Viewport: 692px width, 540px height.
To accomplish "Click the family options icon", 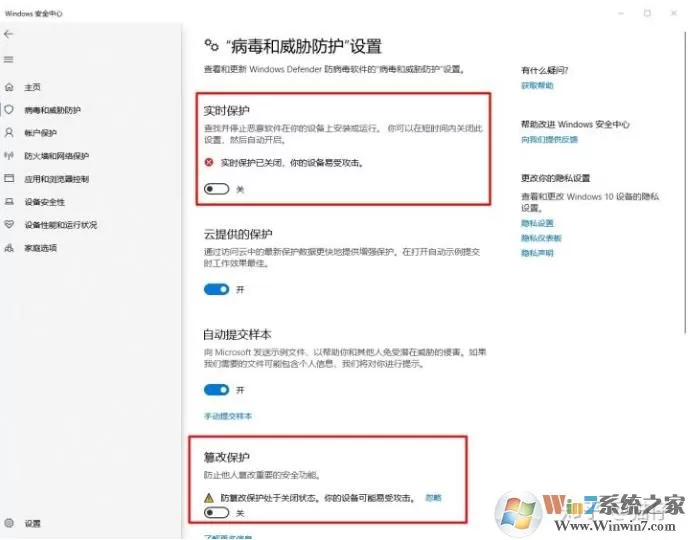I will coord(9,248).
